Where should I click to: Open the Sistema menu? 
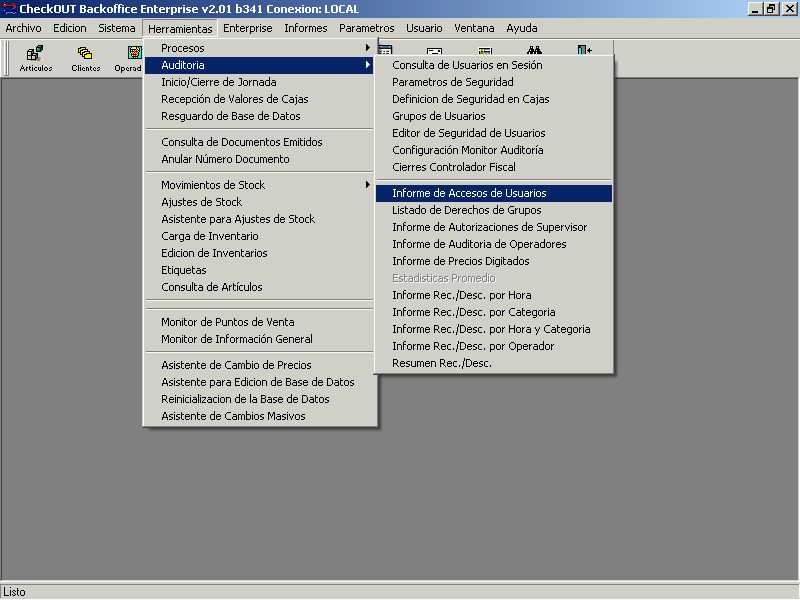(x=117, y=28)
